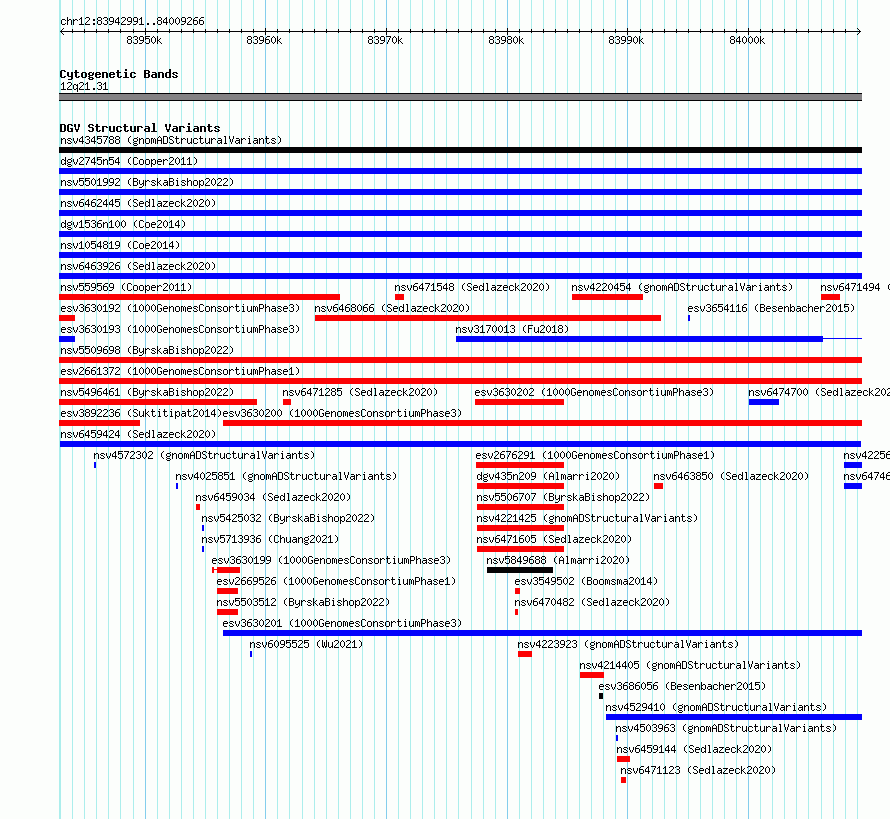The image size is (890, 819).
Task: Click esv3630199 (1000GenomesConsortiumPhase3) label
Action: (331, 560)
